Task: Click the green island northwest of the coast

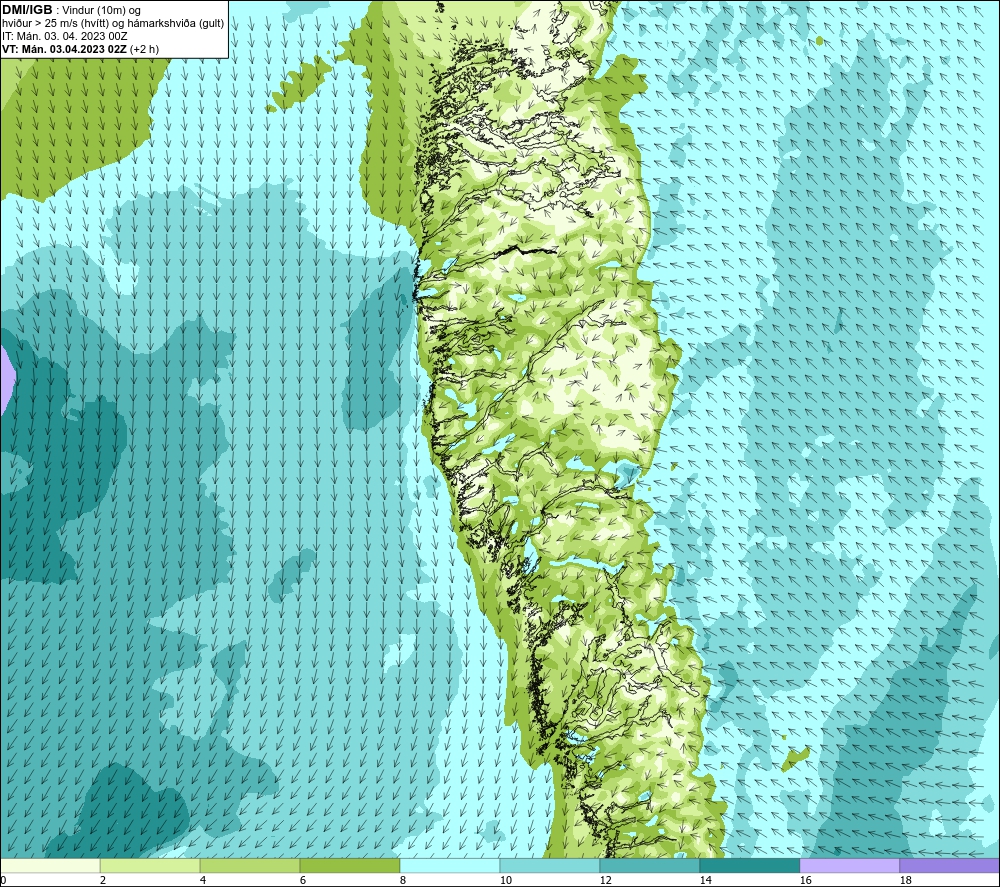Action: point(299,84)
